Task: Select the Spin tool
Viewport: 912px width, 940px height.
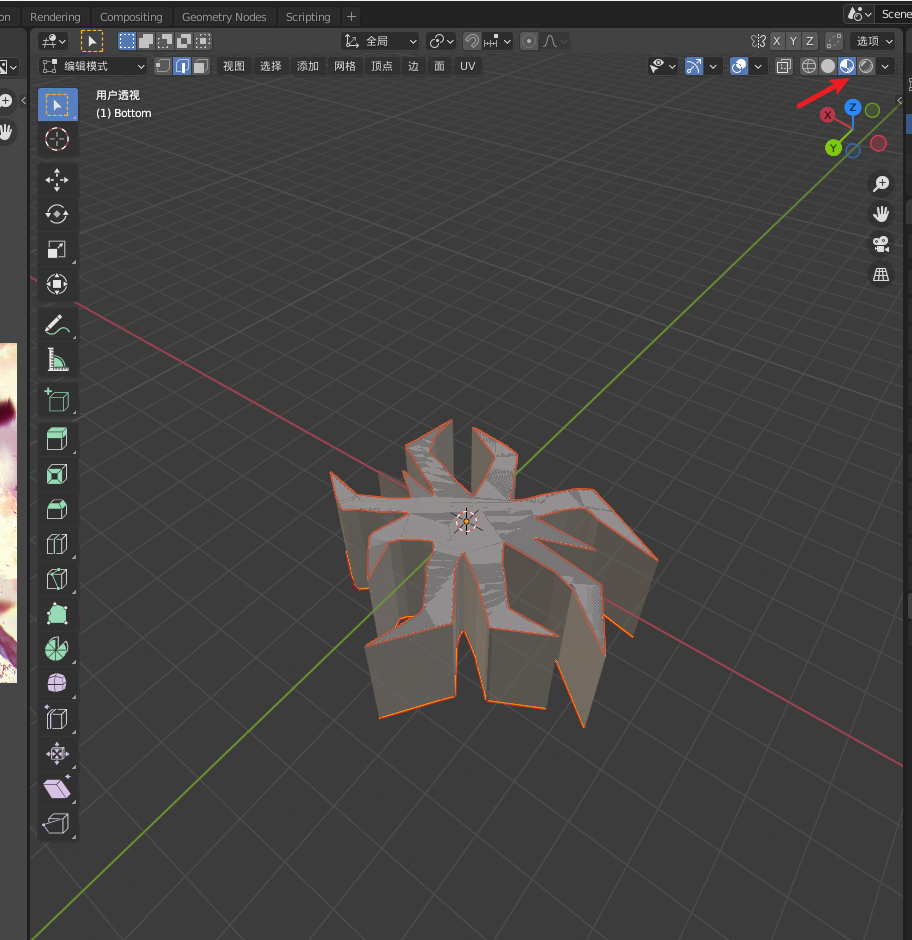Action: coord(58,649)
